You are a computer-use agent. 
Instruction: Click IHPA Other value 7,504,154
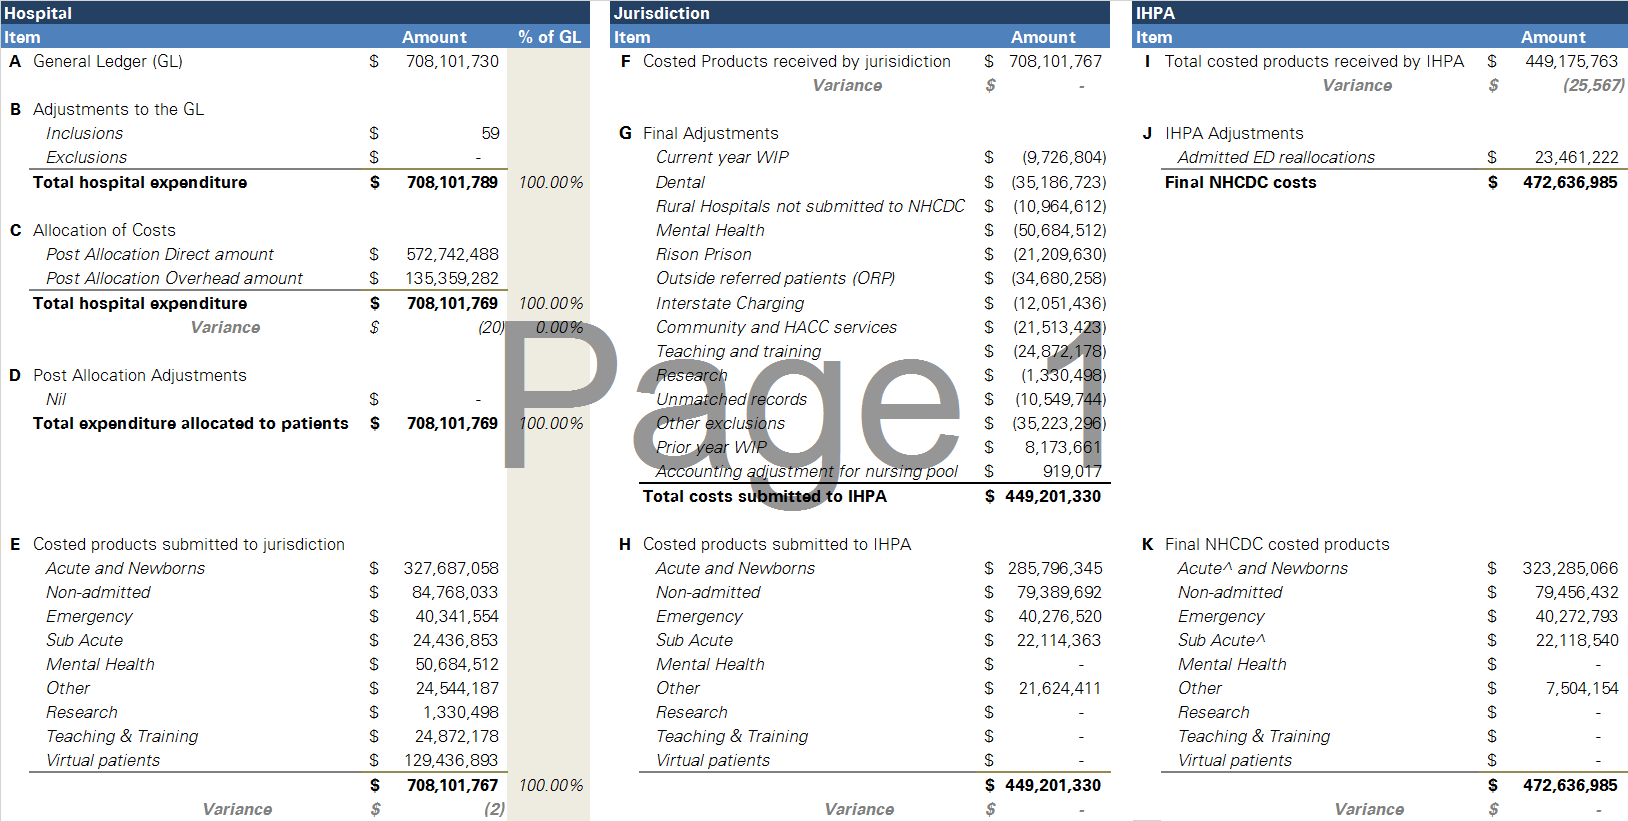point(1582,688)
